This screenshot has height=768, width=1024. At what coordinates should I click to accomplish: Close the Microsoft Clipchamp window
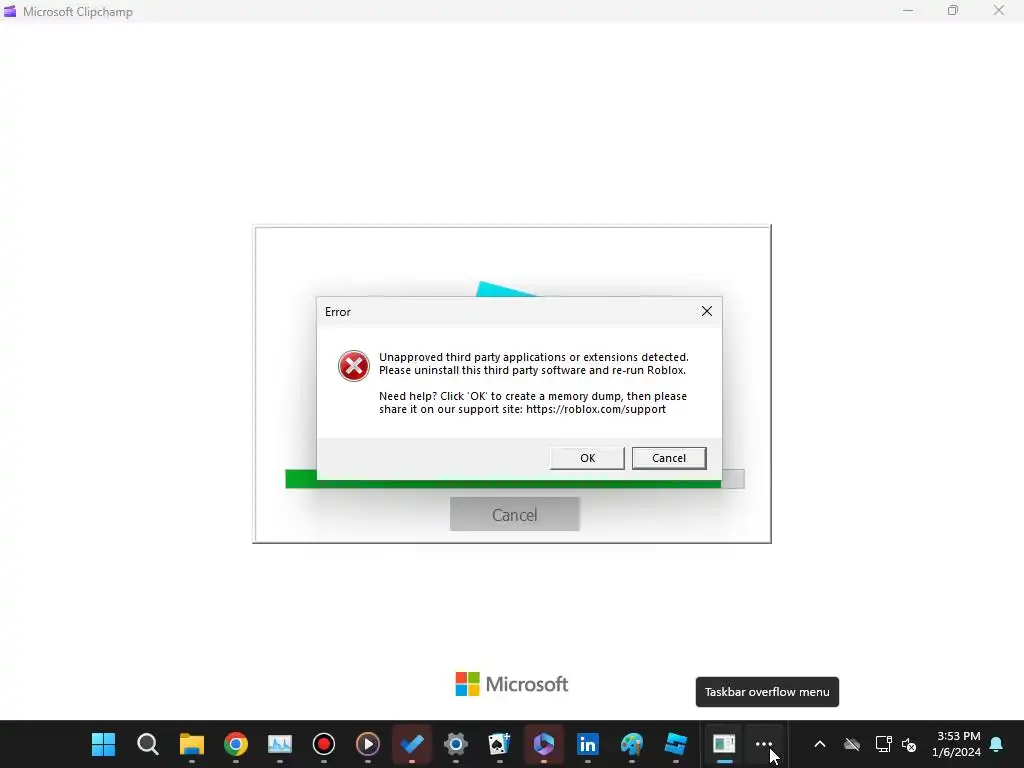999,10
